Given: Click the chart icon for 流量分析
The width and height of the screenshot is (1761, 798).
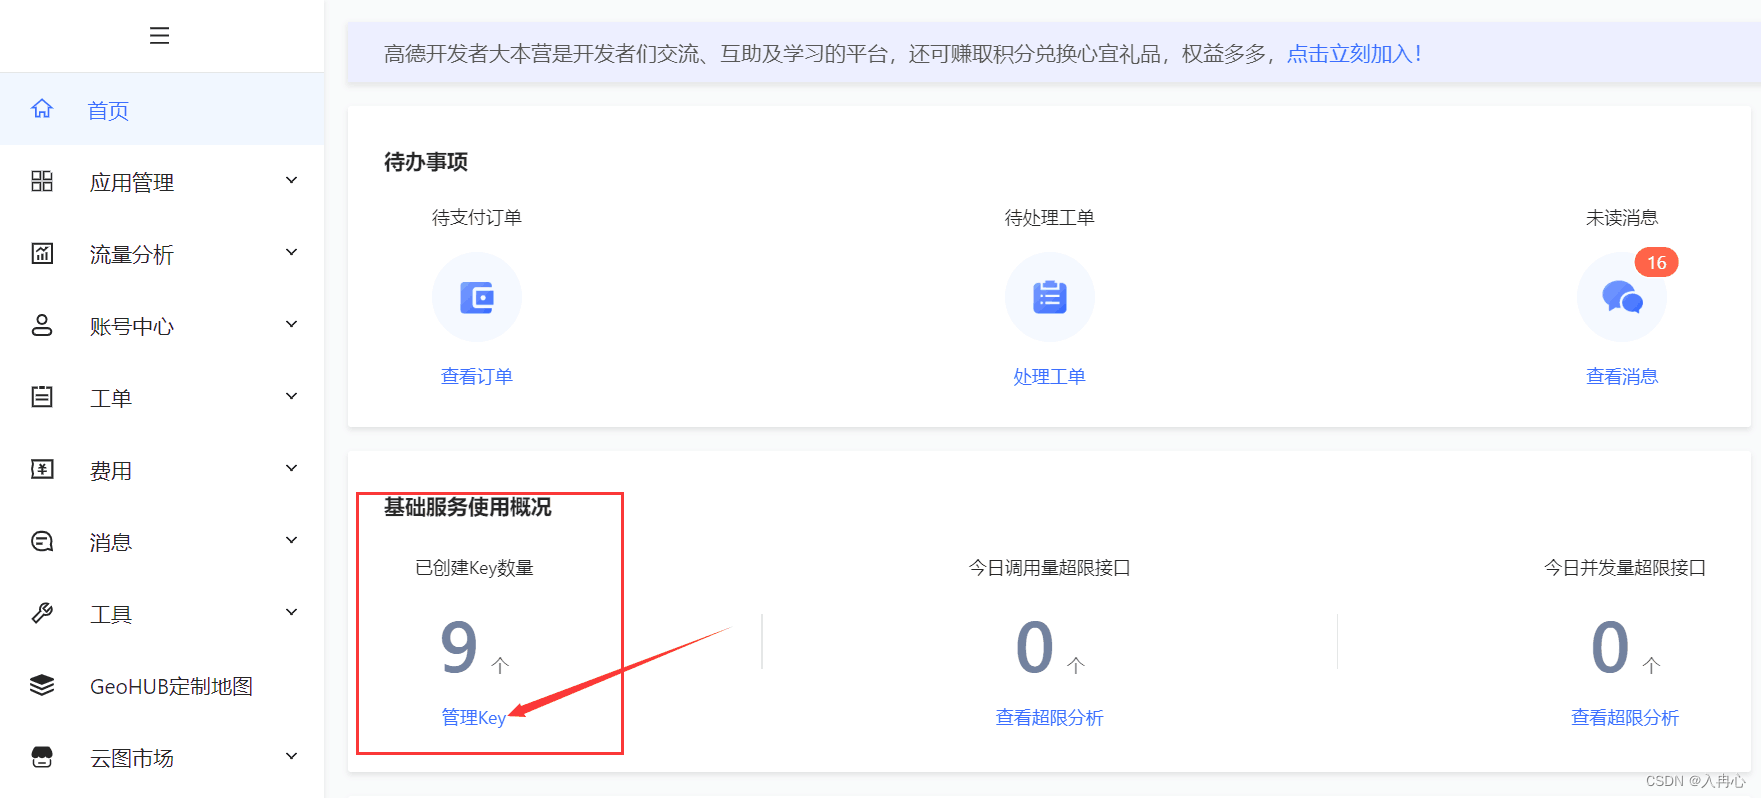Looking at the screenshot, I should [42, 253].
